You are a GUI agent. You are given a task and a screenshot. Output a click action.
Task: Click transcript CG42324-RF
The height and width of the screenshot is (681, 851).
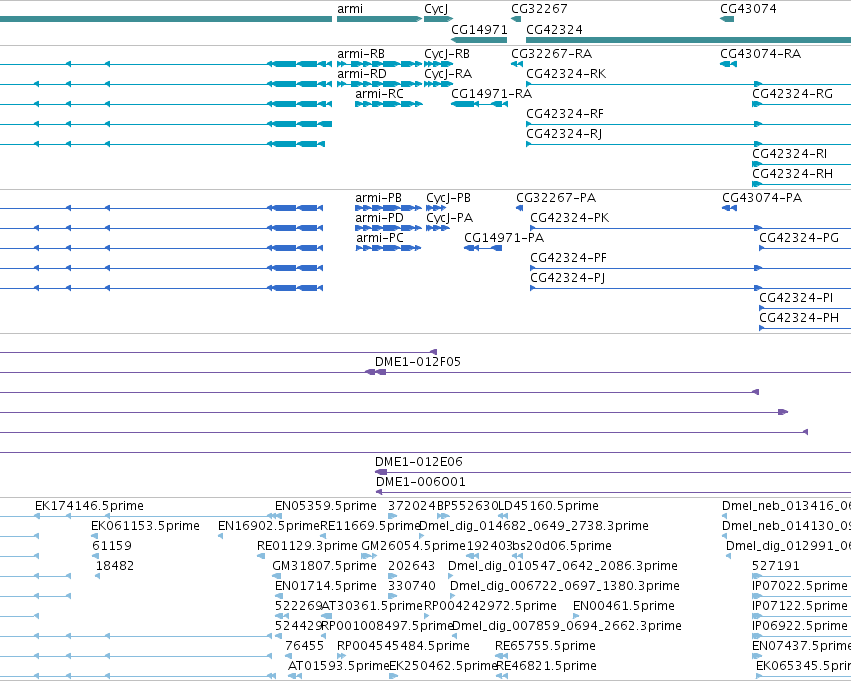click(x=565, y=114)
